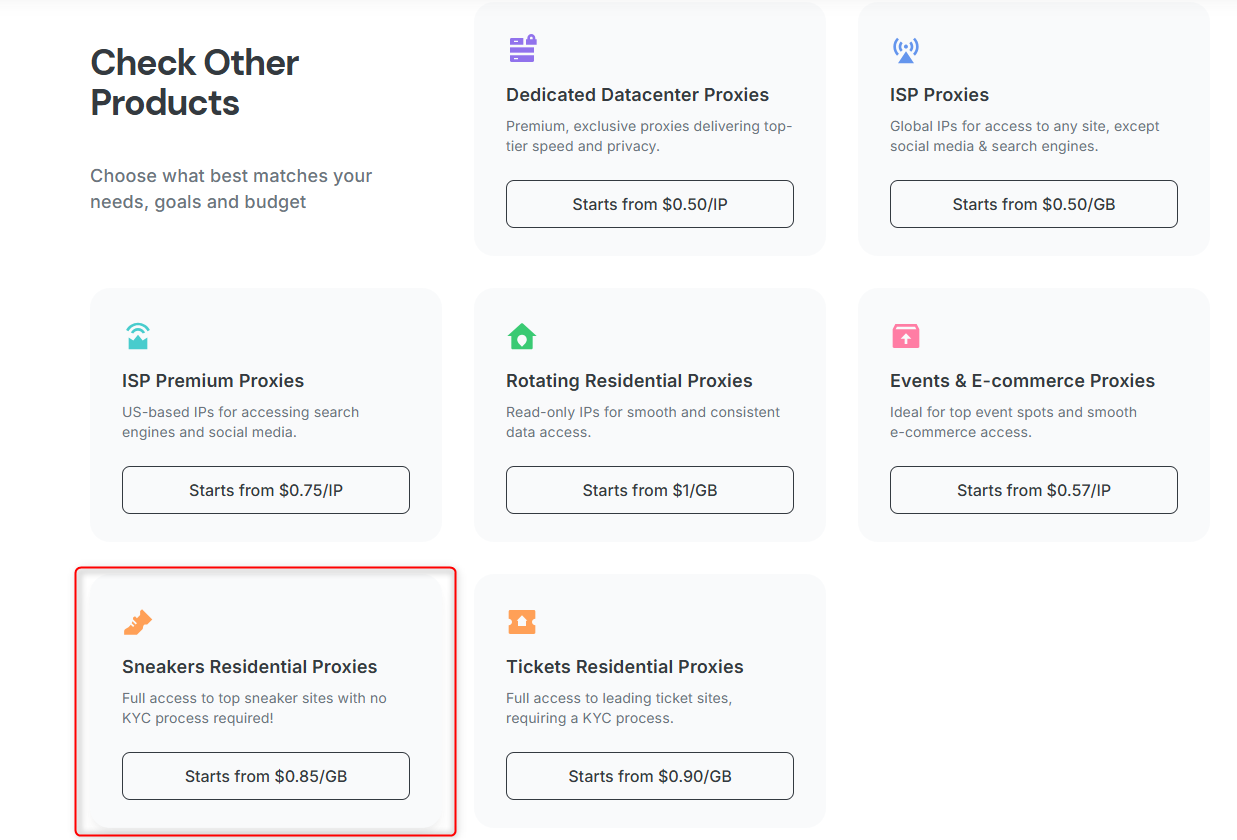Open the Rotating Residential Proxies title

[x=629, y=381]
